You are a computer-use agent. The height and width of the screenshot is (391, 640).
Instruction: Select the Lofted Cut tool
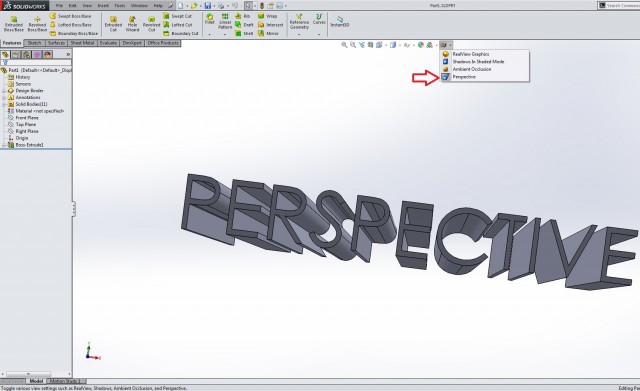[x=178, y=24]
